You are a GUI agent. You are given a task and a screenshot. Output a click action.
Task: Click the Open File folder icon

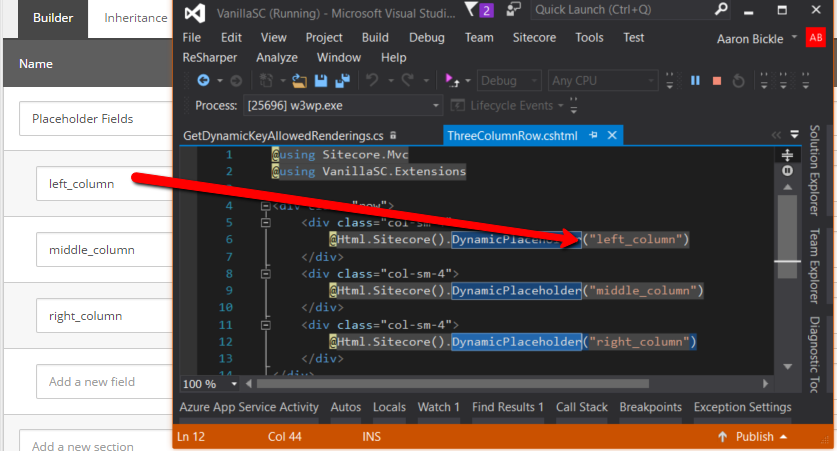point(299,81)
